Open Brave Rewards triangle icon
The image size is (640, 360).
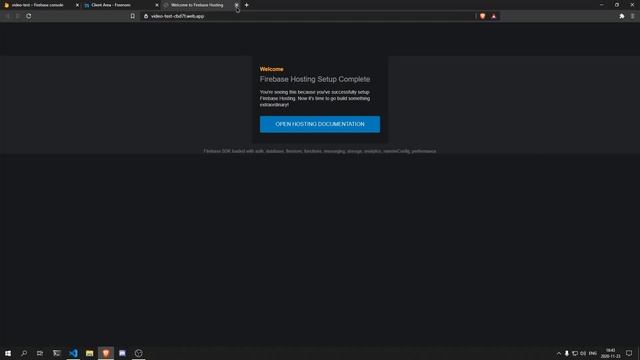pyautogui.click(x=493, y=16)
